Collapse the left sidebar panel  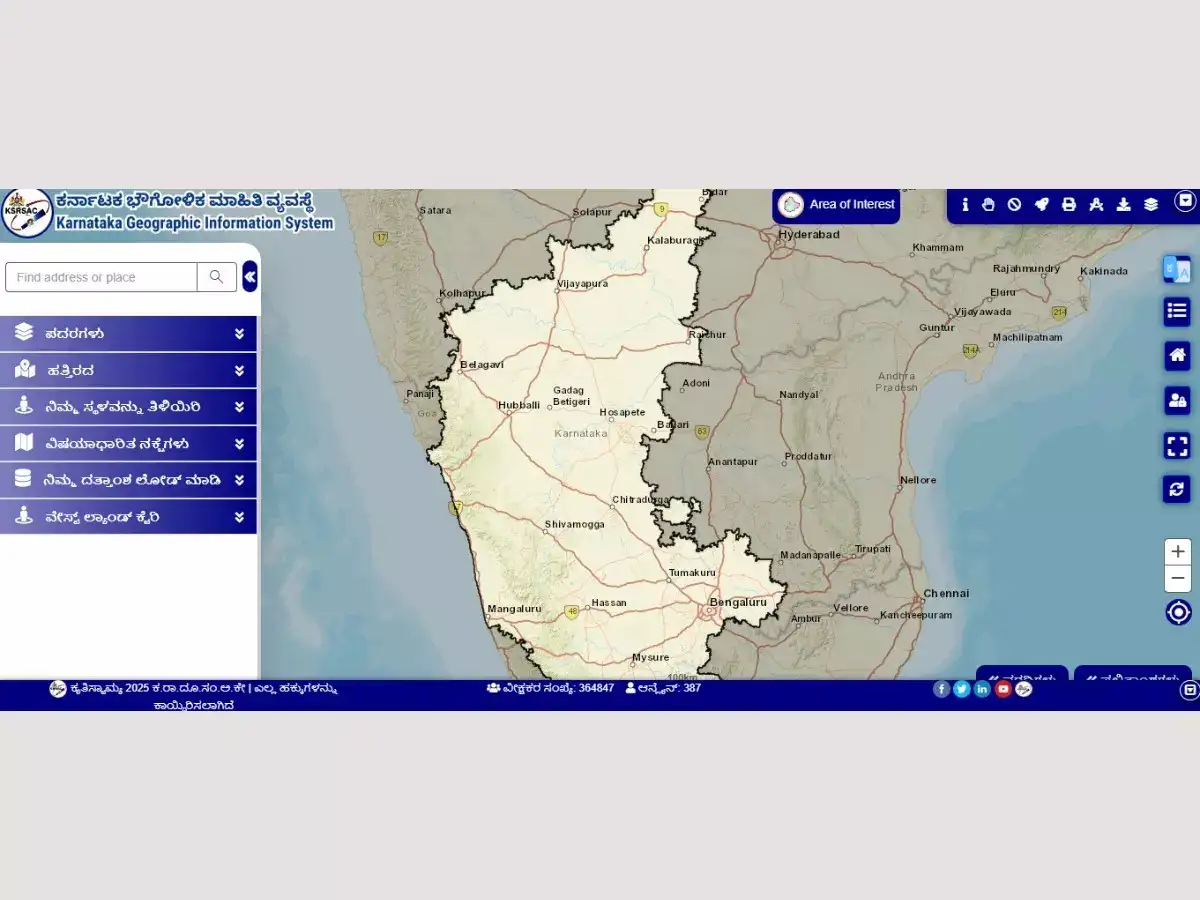[x=250, y=277]
